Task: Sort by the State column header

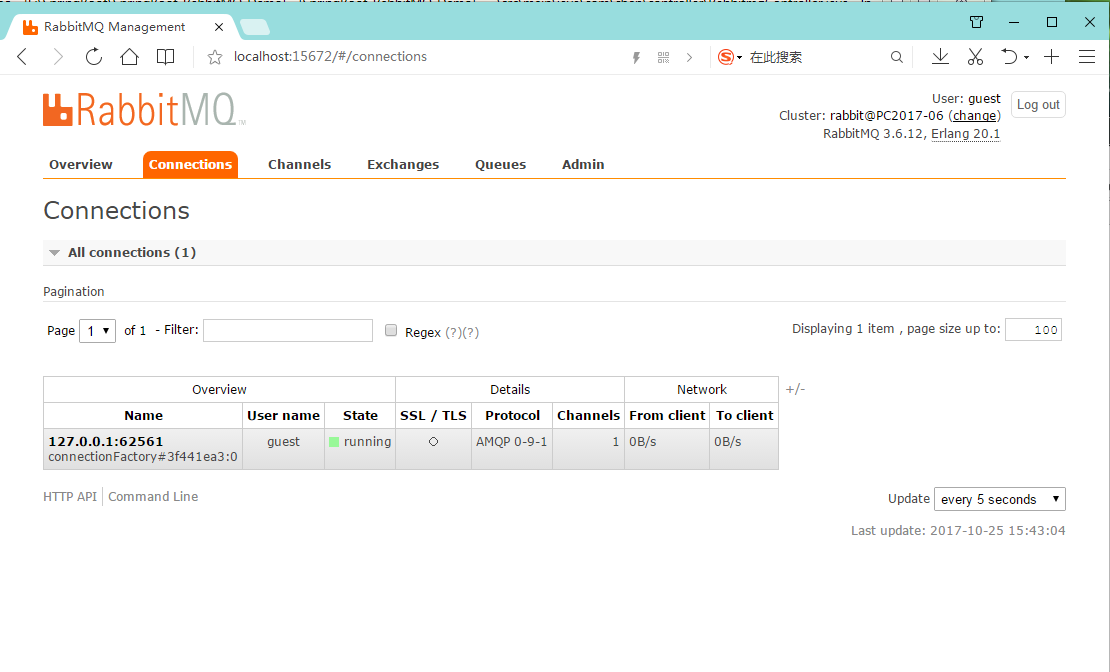Action: pyautogui.click(x=360, y=416)
